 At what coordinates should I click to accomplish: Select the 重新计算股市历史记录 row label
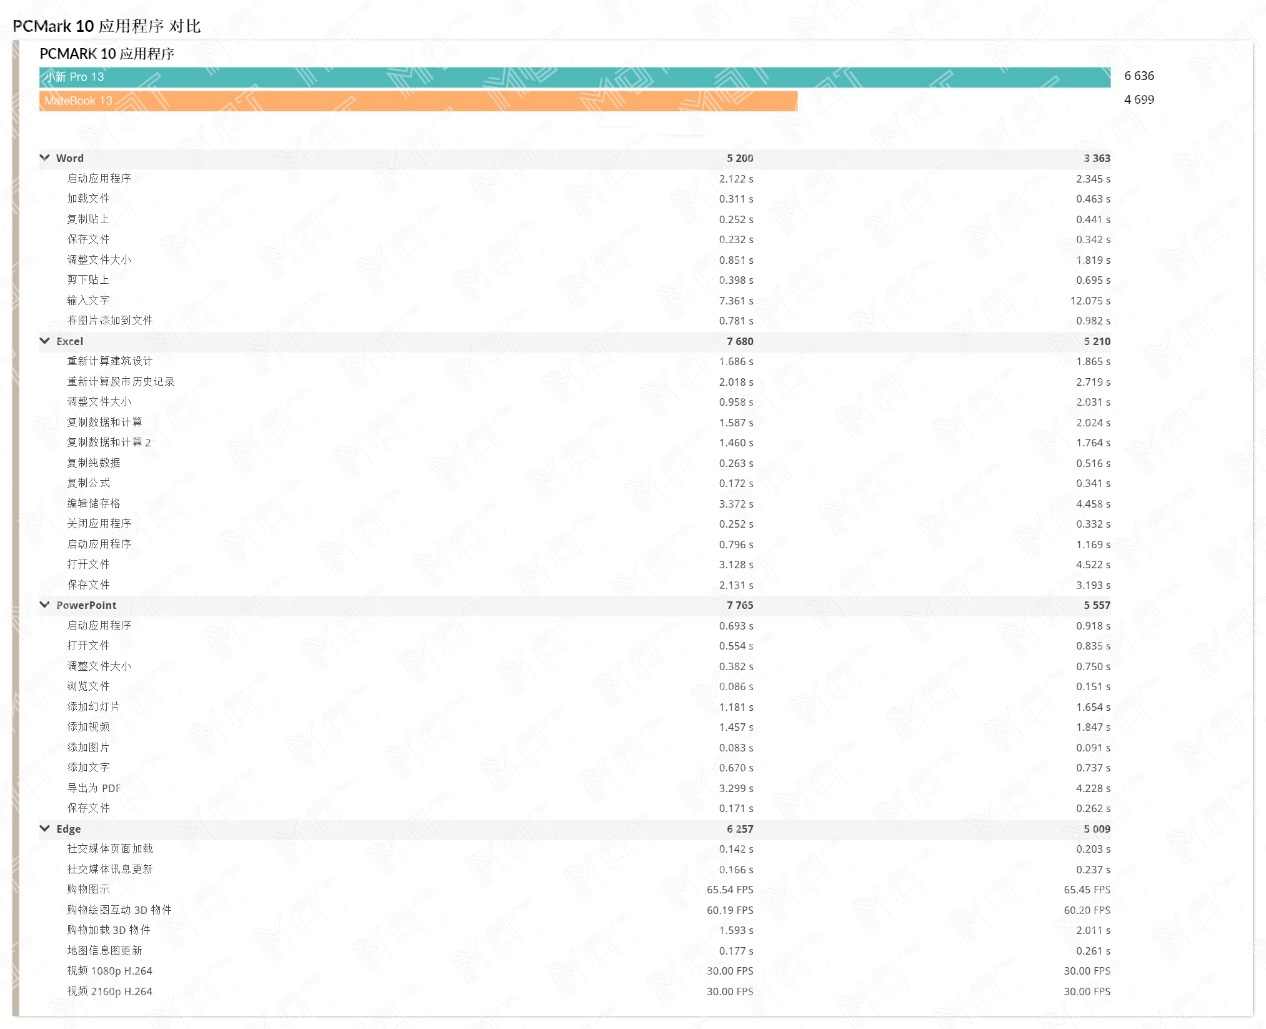coord(121,382)
